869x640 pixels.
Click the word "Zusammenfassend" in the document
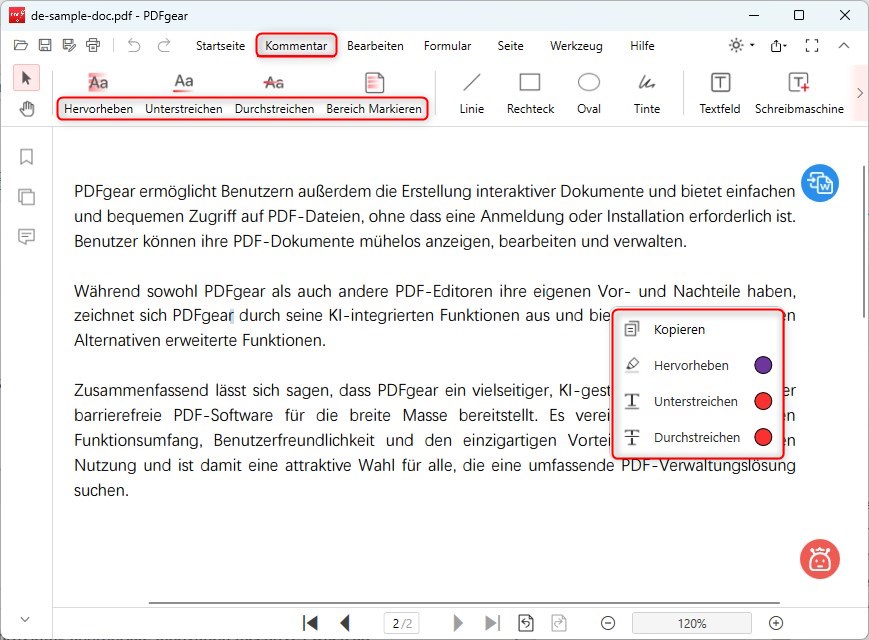[141, 391]
